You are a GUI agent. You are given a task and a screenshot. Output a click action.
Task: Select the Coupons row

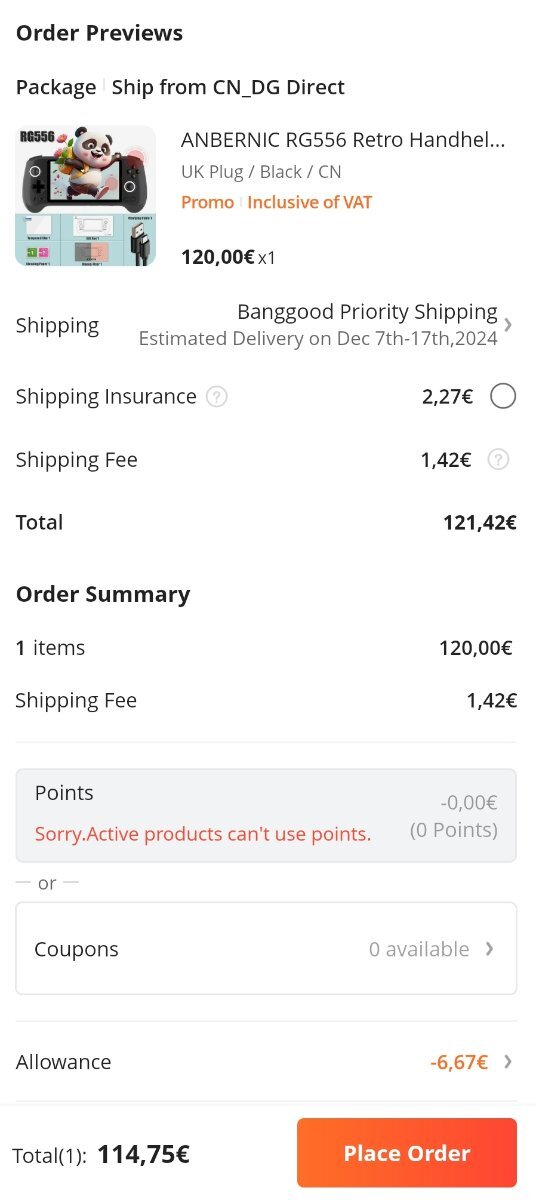pos(266,949)
